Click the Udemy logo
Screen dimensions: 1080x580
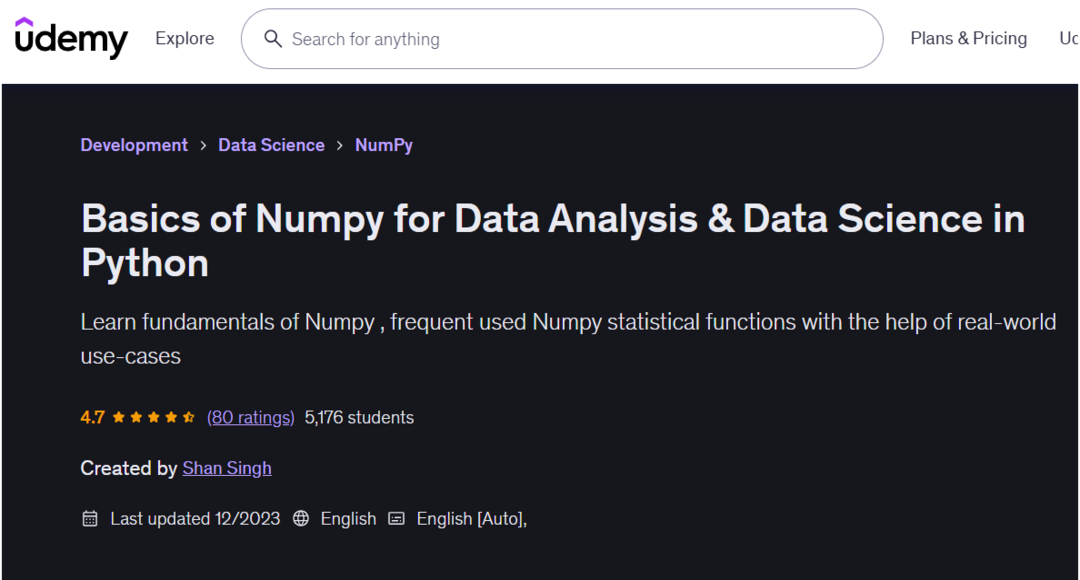pos(71,38)
